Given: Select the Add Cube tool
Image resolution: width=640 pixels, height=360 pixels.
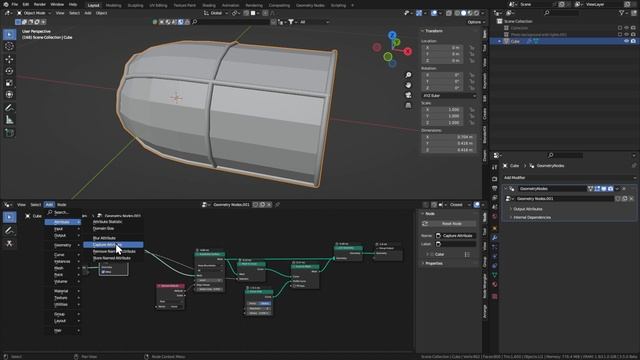Looking at the screenshot, I should [9, 133].
